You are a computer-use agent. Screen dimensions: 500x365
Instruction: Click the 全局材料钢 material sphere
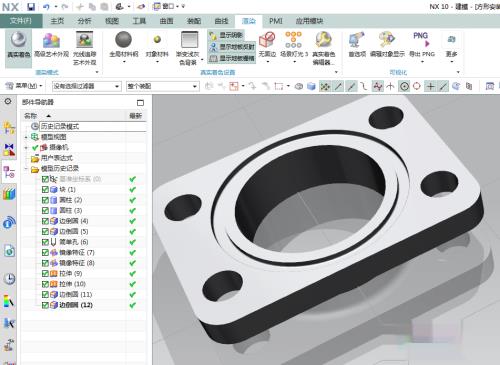(x=123, y=40)
